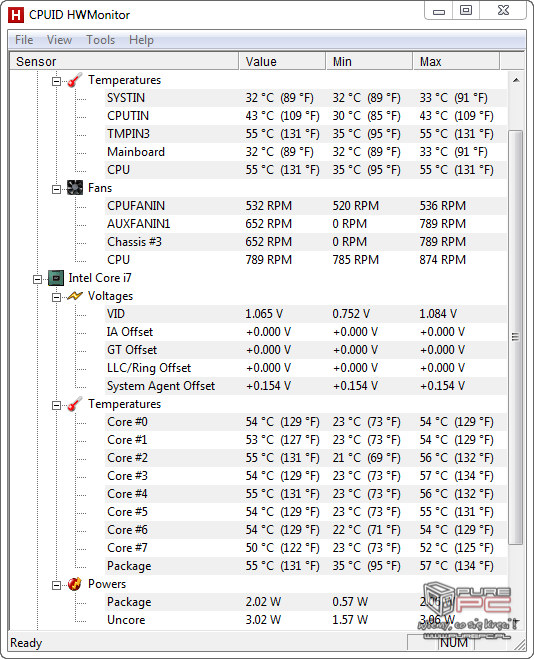Select the Core #1 temperature row
Image resolution: width=534 pixels, height=659 pixels.
click(x=305, y=440)
